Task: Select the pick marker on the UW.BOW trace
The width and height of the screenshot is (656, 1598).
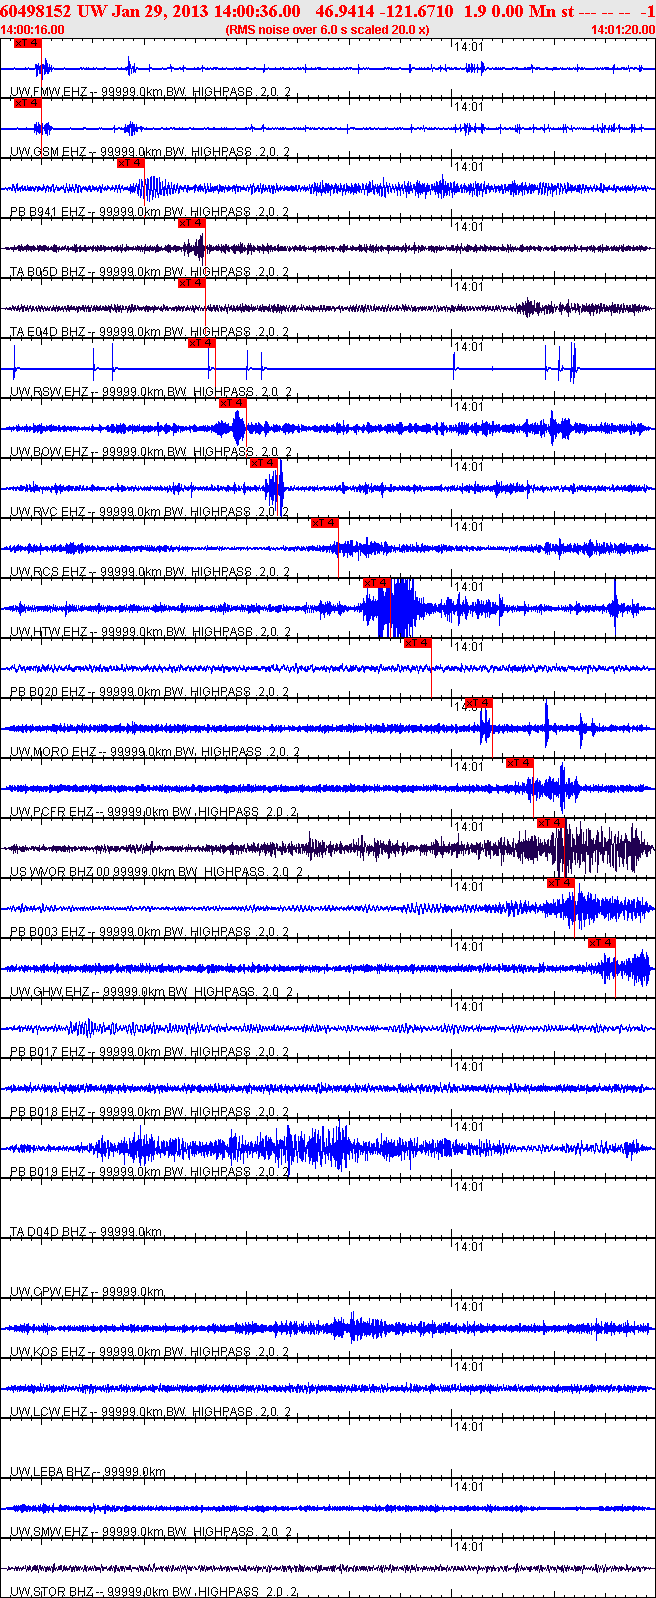Action: [x=233, y=403]
